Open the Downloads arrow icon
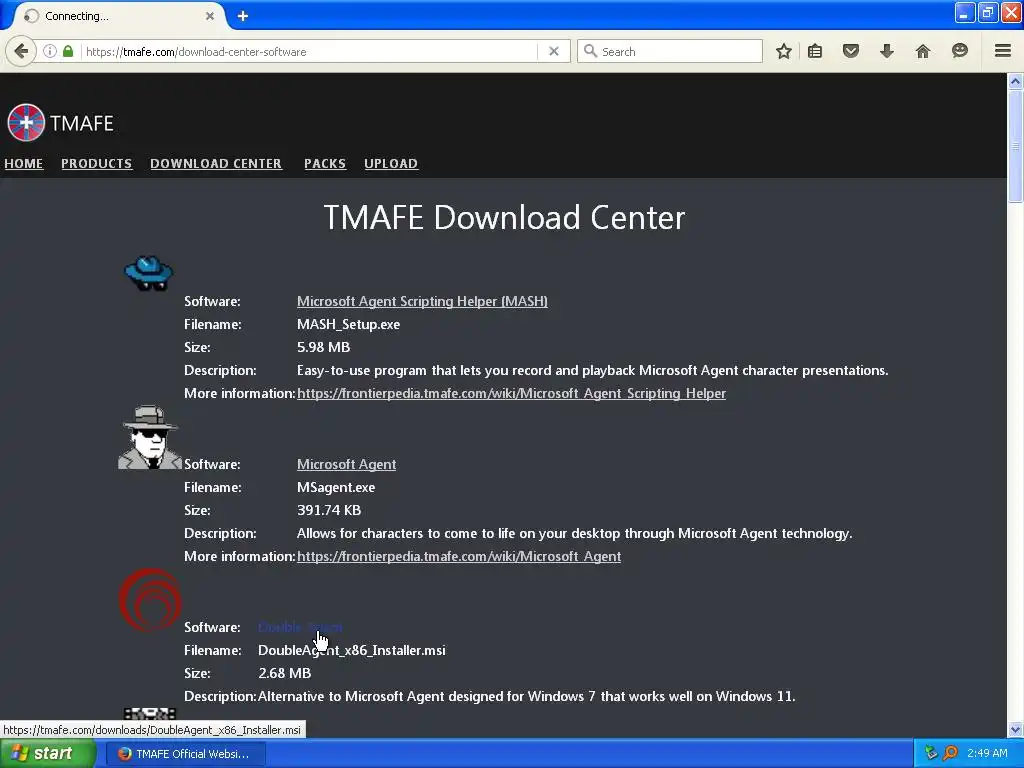 tap(886, 51)
